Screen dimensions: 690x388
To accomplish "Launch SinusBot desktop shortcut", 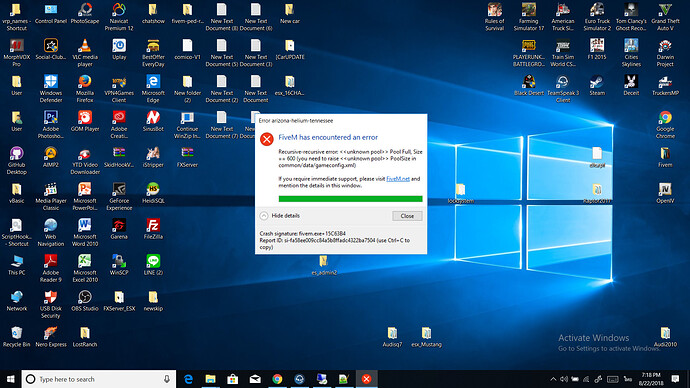I will [153, 121].
